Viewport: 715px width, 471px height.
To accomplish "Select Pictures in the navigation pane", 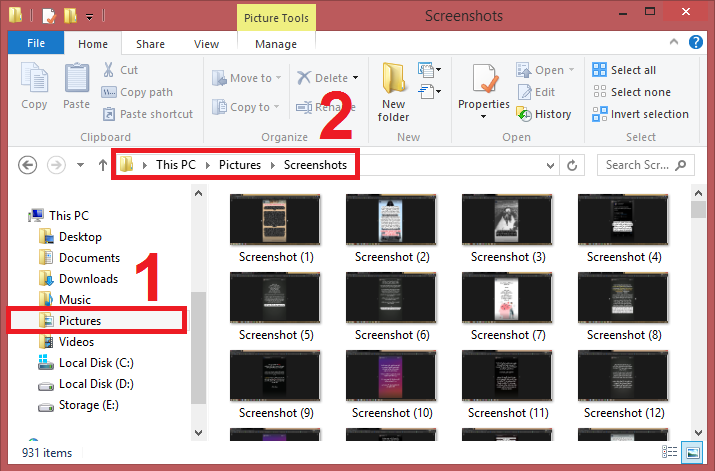I will [x=80, y=321].
